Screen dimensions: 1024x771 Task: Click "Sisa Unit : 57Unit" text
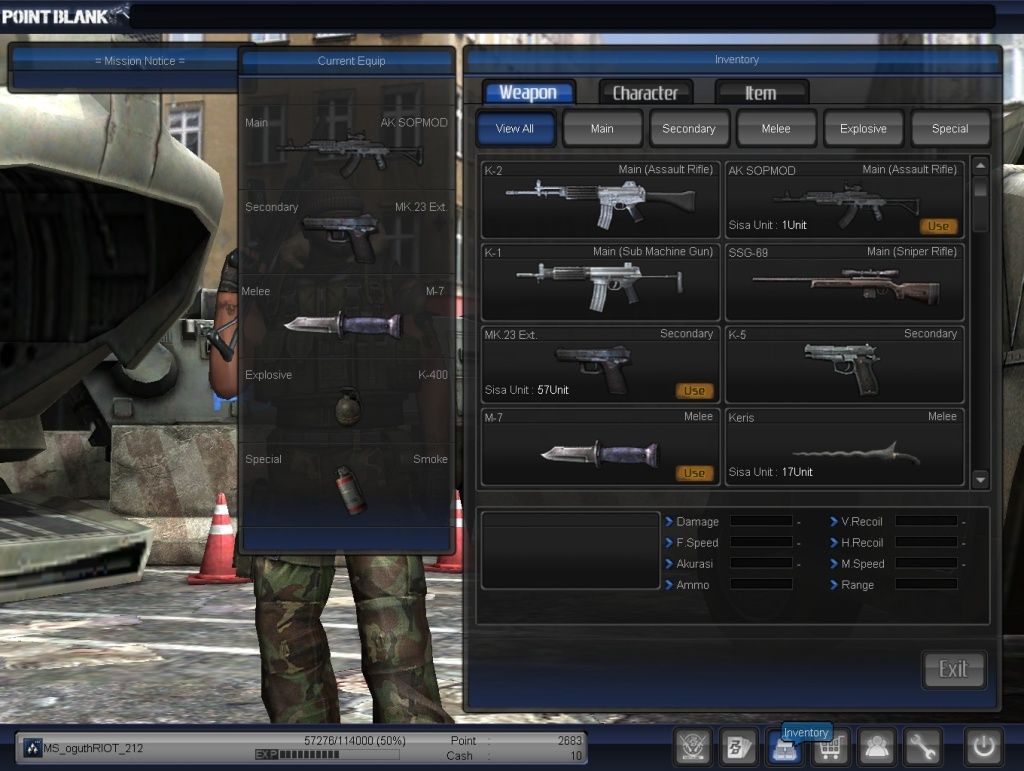tap(526, 390)
